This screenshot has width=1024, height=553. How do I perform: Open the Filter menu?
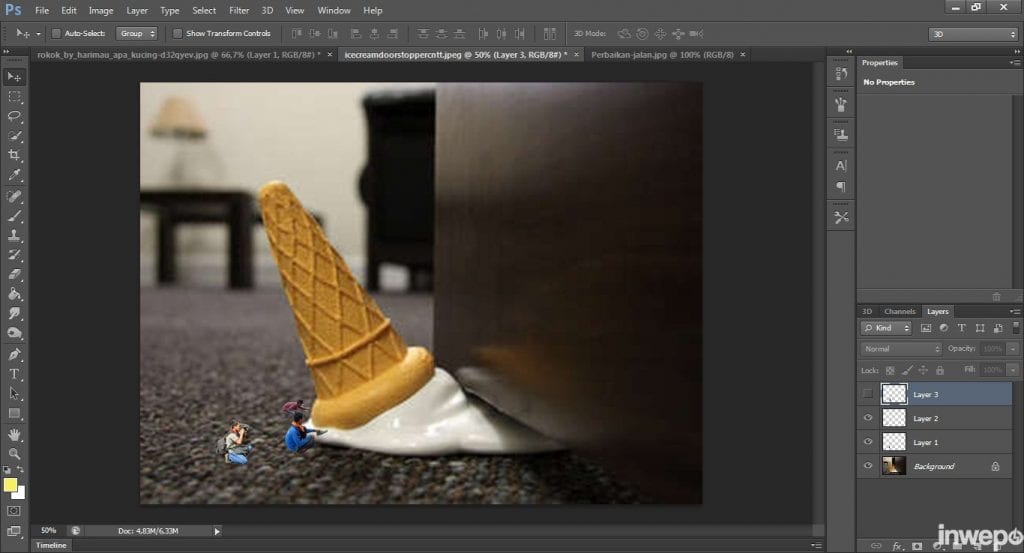(x=239, y=10)
